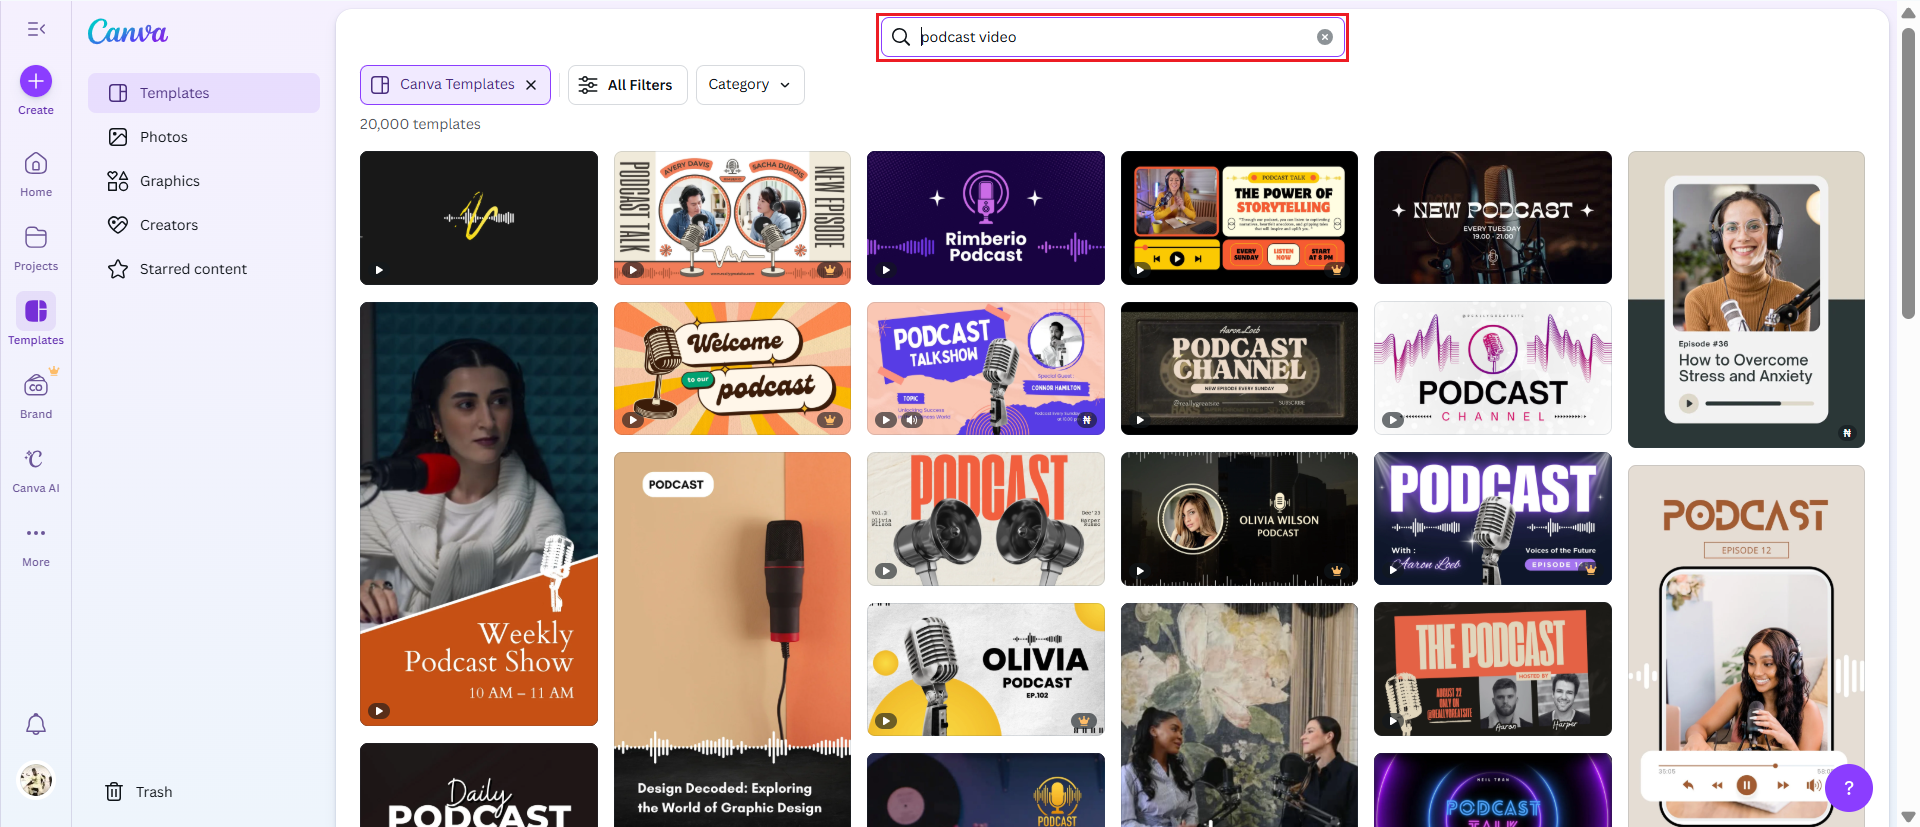This screenshot has height=827, width=1920.
Task: Open the Podcast Talkshow template
Action: pos(986,368)
